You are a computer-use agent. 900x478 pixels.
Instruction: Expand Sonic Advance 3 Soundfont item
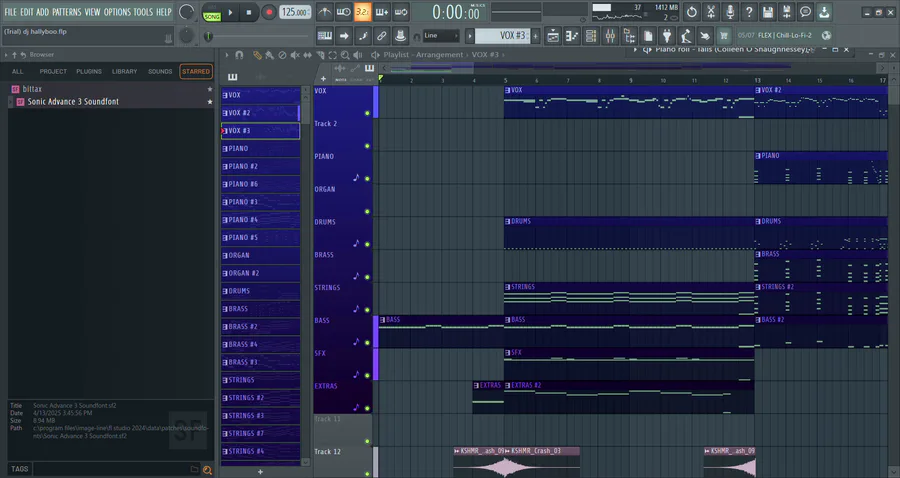tap(11, 102)
